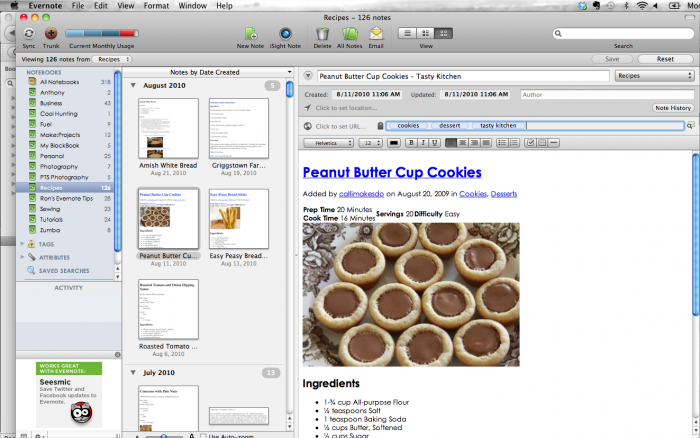Toggle underline formatting
Screen dimensions: 700x438
tap(434, 143)
